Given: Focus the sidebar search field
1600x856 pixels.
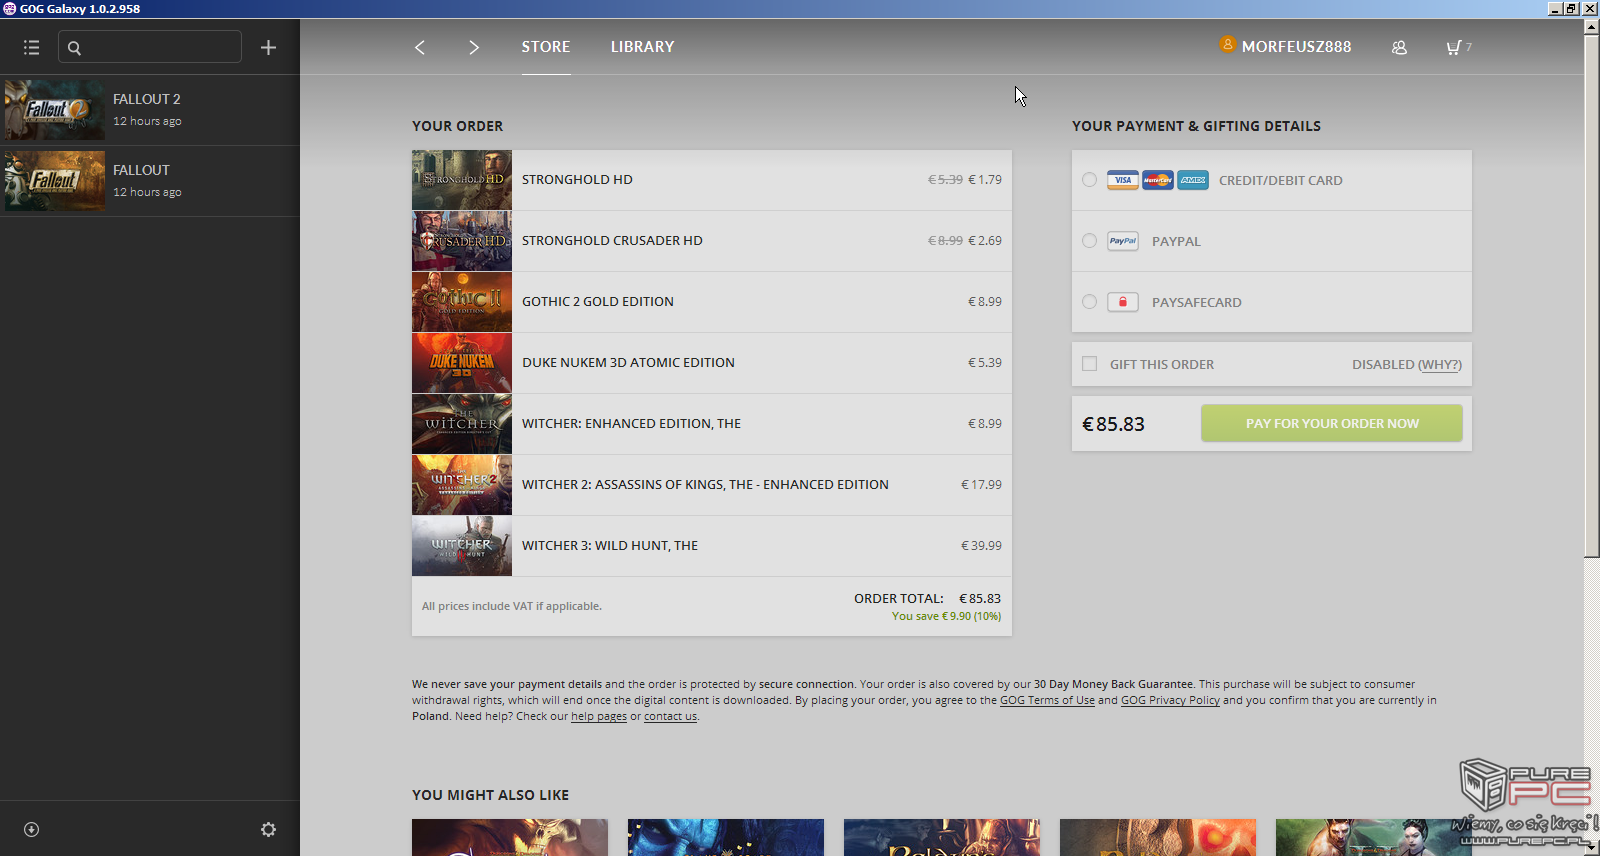Looking at the screenshot, I should (150, 47).
